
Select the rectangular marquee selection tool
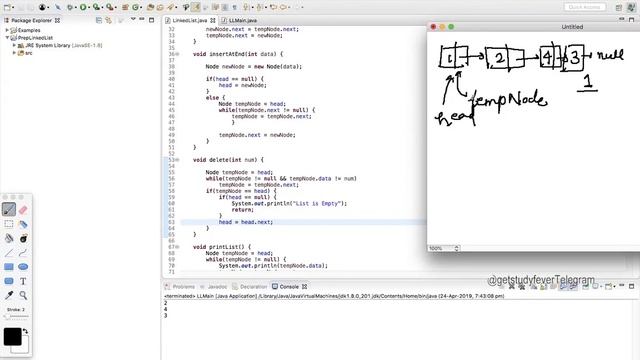click(x=9, y=224)
